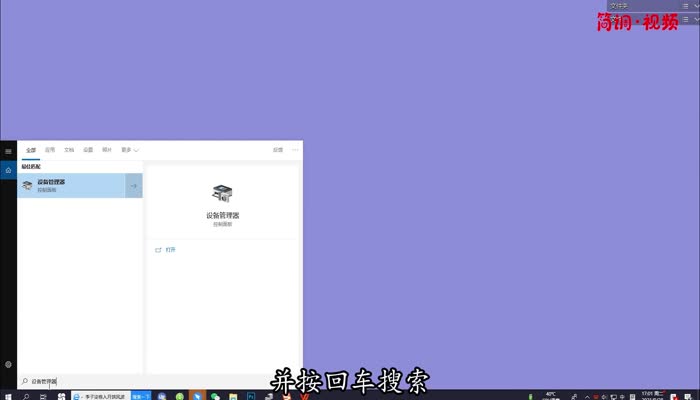Image resolution: width=700 pixels, height=400 pixels.
Task: Open WeChat from the taskbar
Action: 215,397
